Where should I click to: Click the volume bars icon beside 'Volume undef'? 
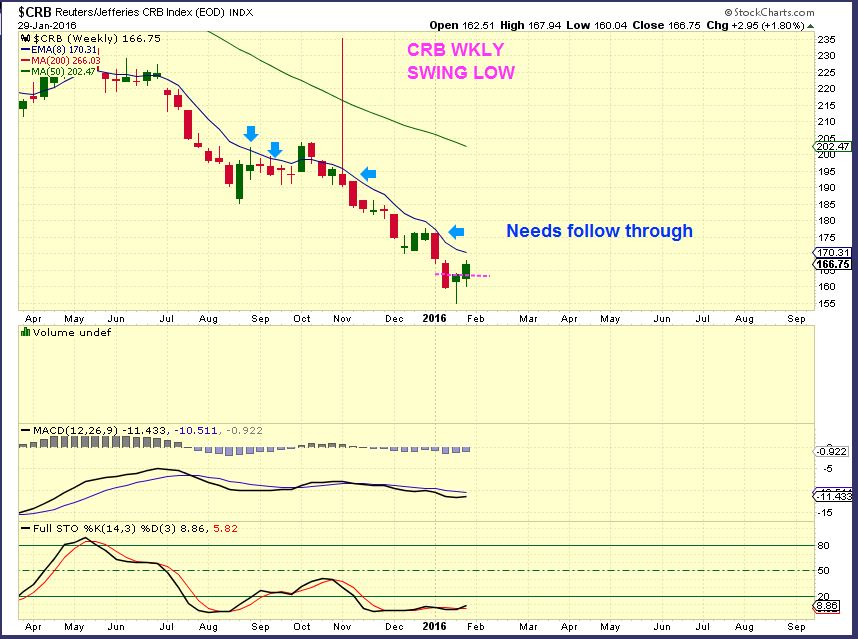25,332
